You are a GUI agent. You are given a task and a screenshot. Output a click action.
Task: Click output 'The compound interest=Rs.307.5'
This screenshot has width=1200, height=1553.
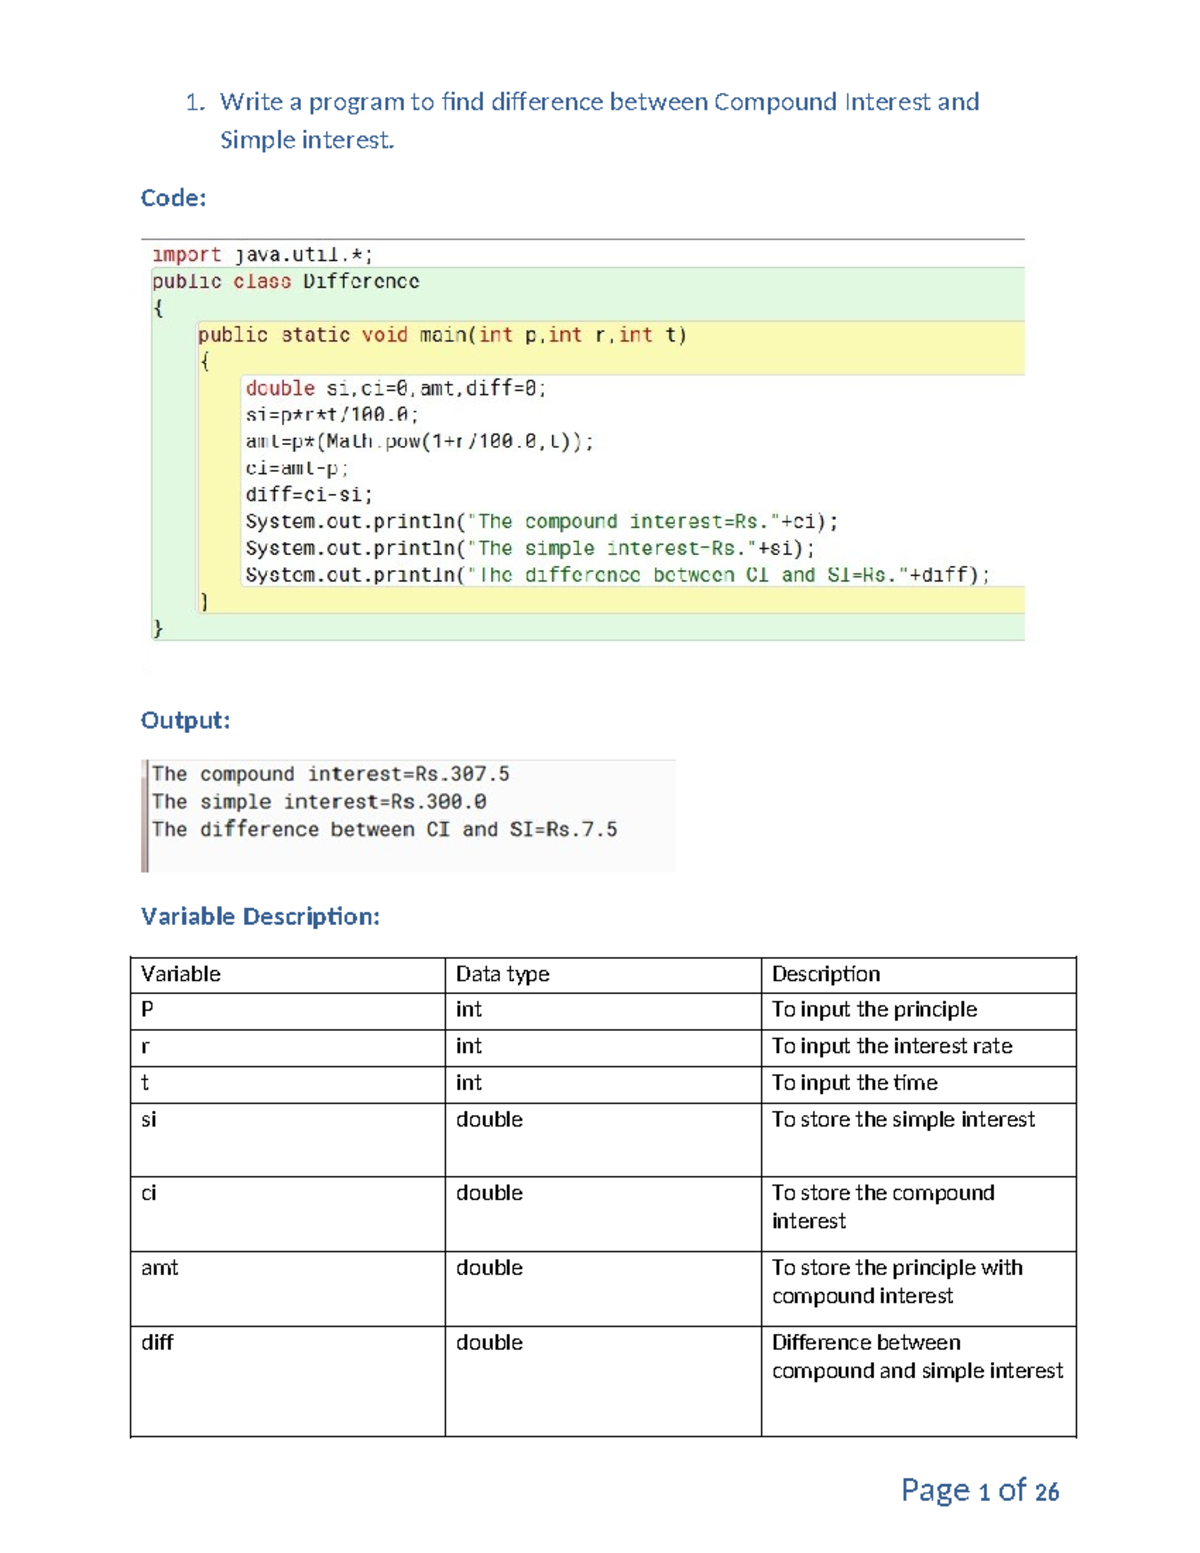click(x=330, y=774)
